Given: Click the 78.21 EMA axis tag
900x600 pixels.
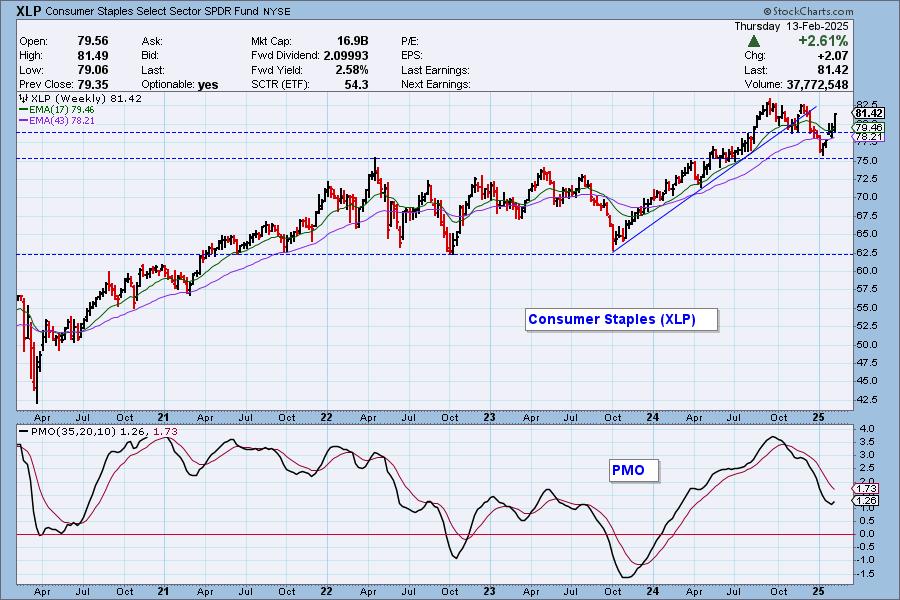Looking at the screenshot, I should (869, 137).
